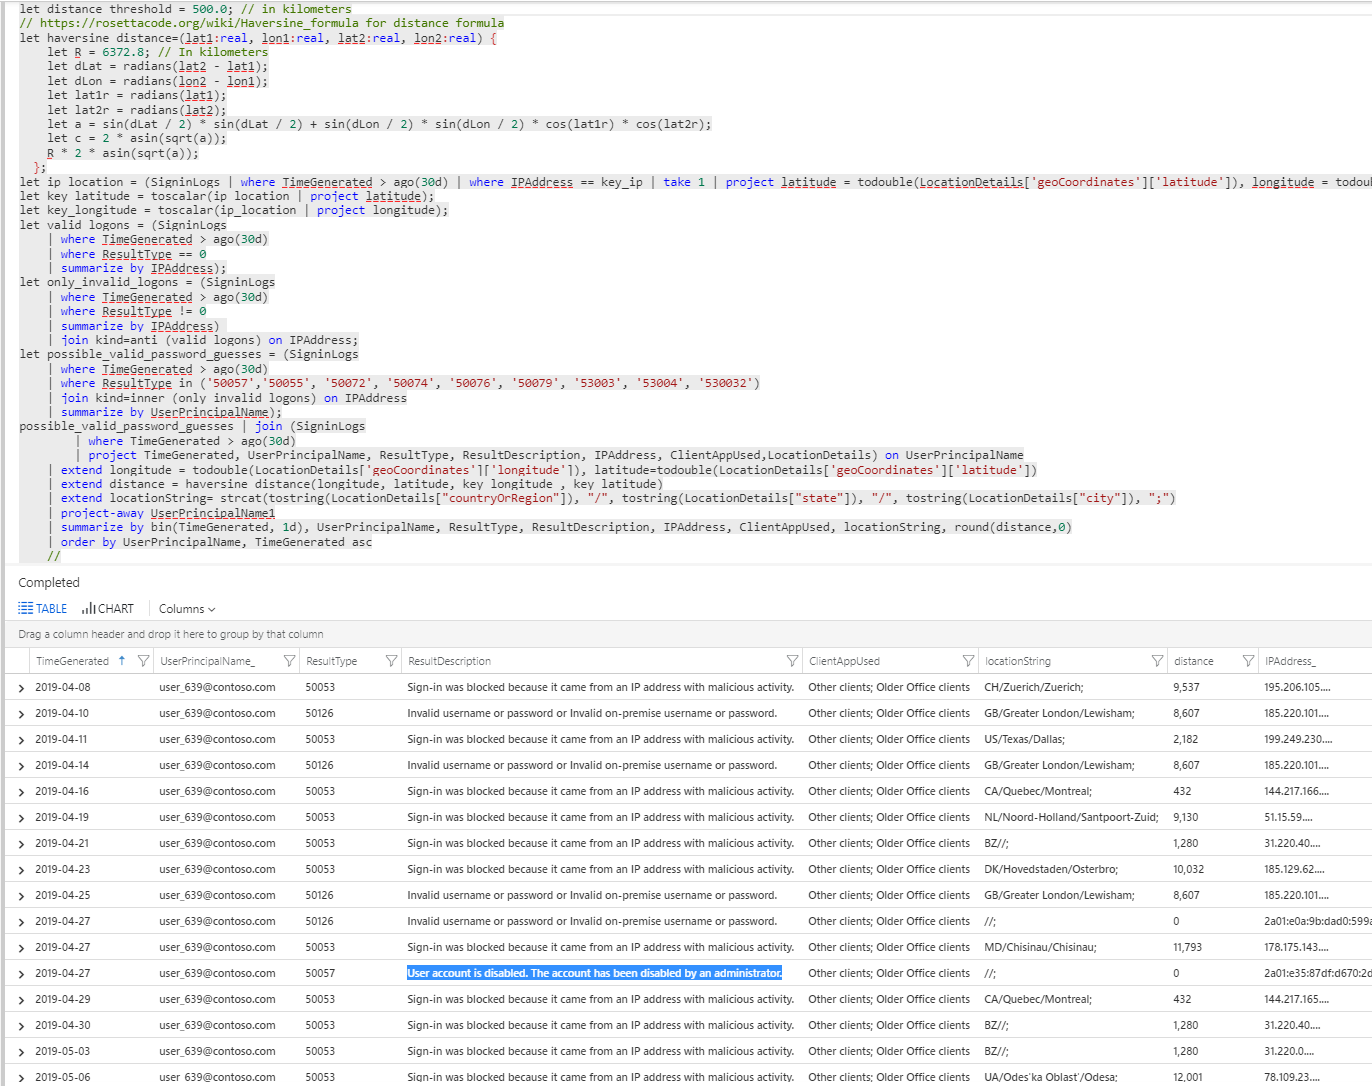Expand the 2019-04-19 result row
The width and height of the screenshot is (1372, 1086).
click(x=21, y=818)
